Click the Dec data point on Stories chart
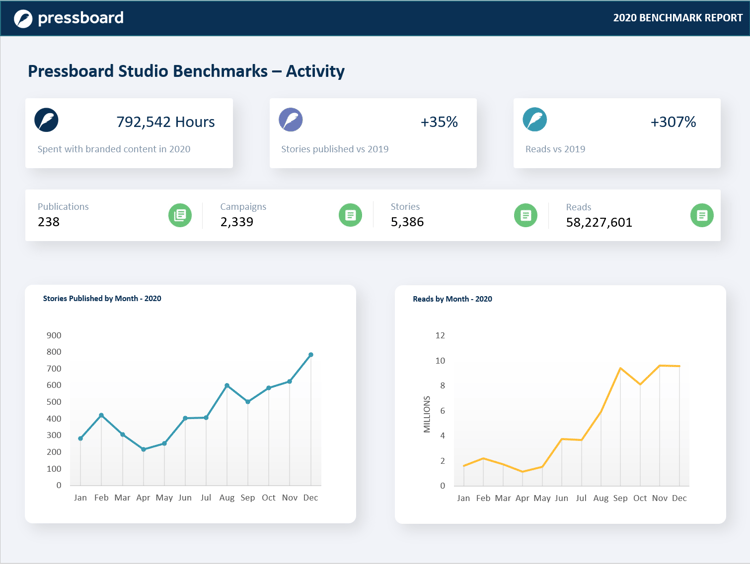The height and width of the screenshot is (564, 750). [x=311, y=355]
